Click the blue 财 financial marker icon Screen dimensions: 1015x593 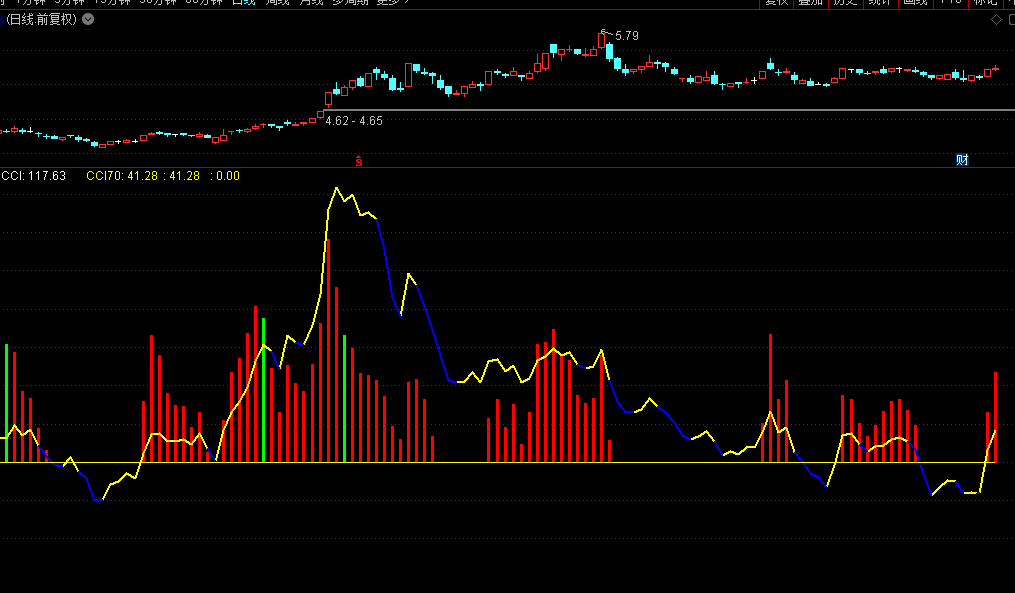(x=962, y=160)
